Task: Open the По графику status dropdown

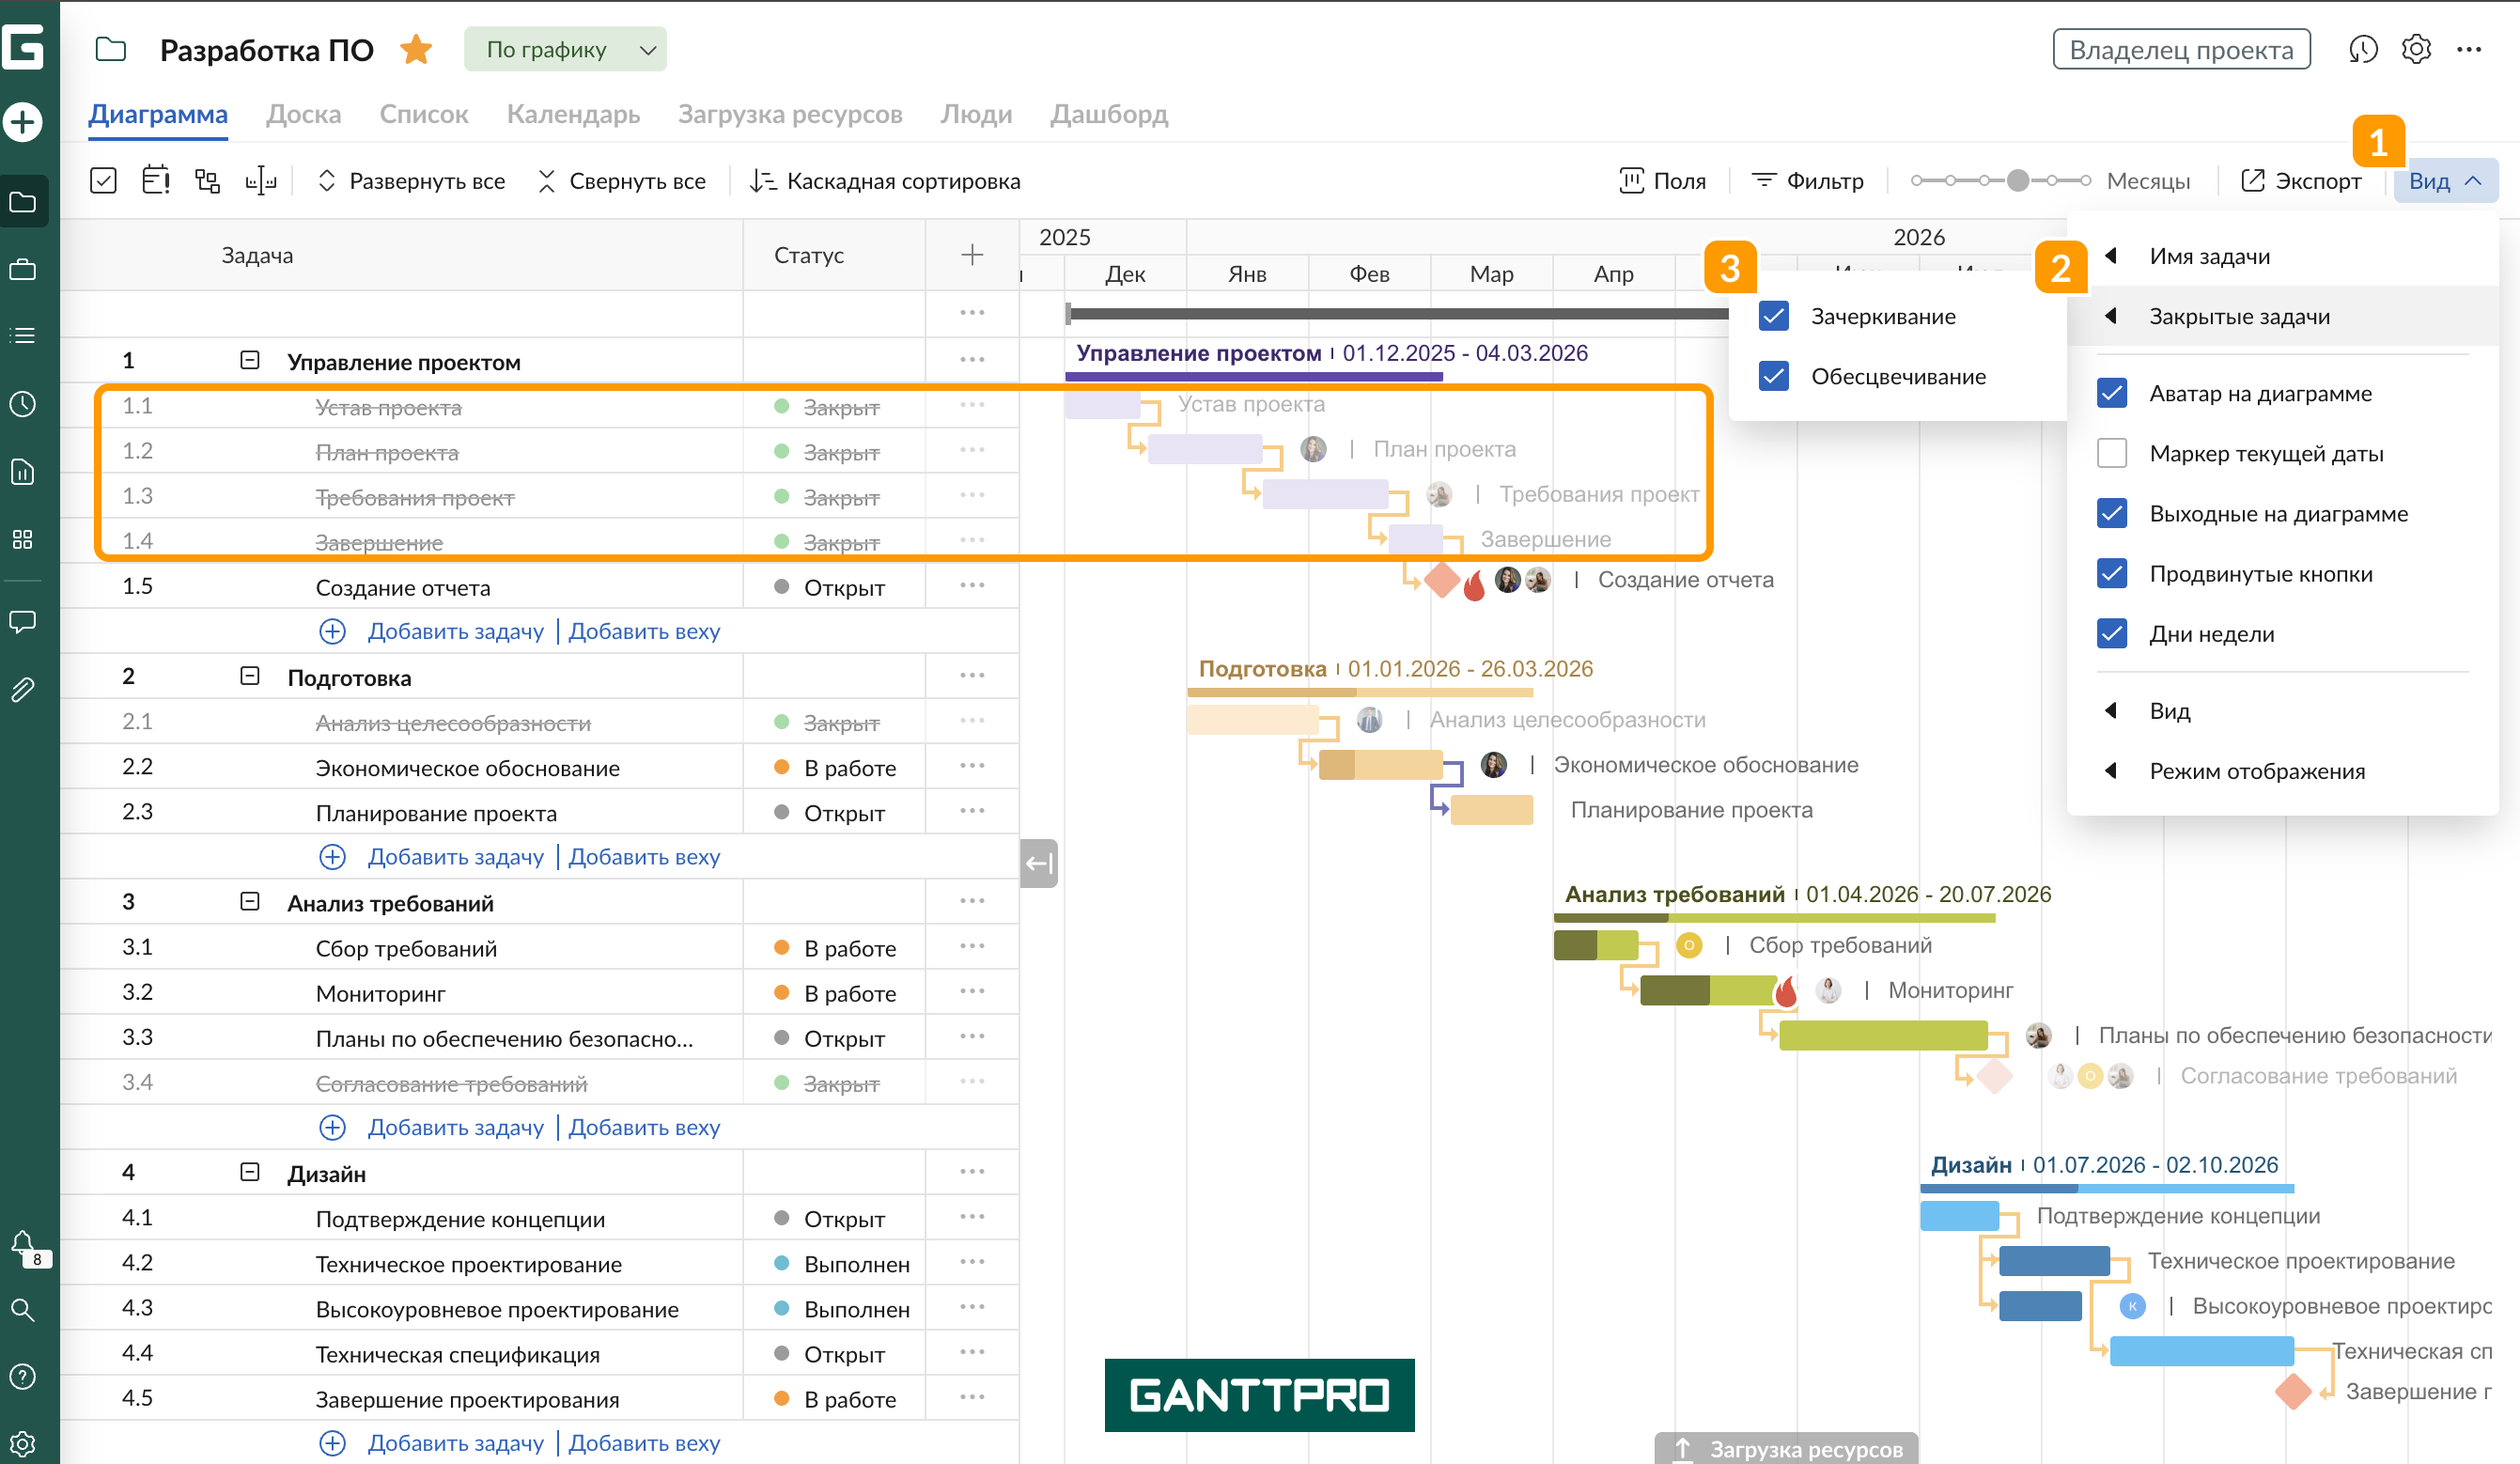Action: point(565,49)
